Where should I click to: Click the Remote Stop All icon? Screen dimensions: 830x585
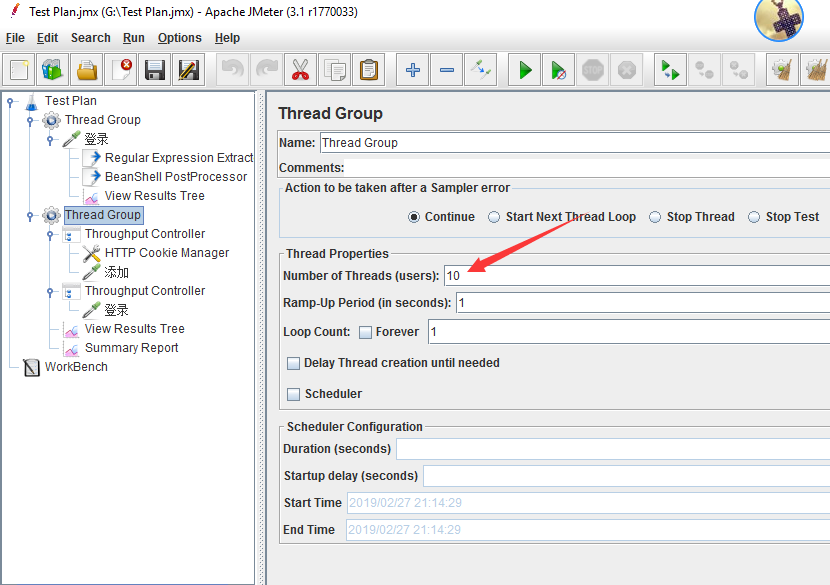pyautogui.click(x=705, y=70)
